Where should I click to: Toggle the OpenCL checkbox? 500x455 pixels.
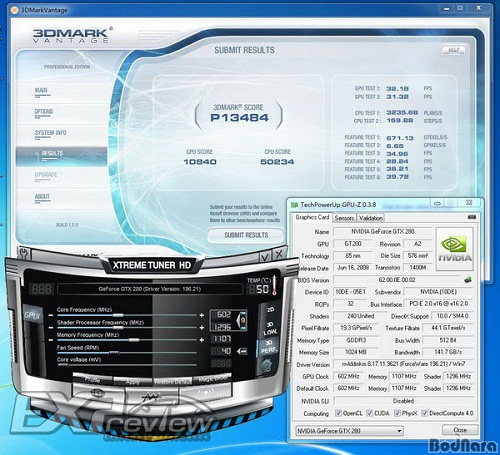338,413
